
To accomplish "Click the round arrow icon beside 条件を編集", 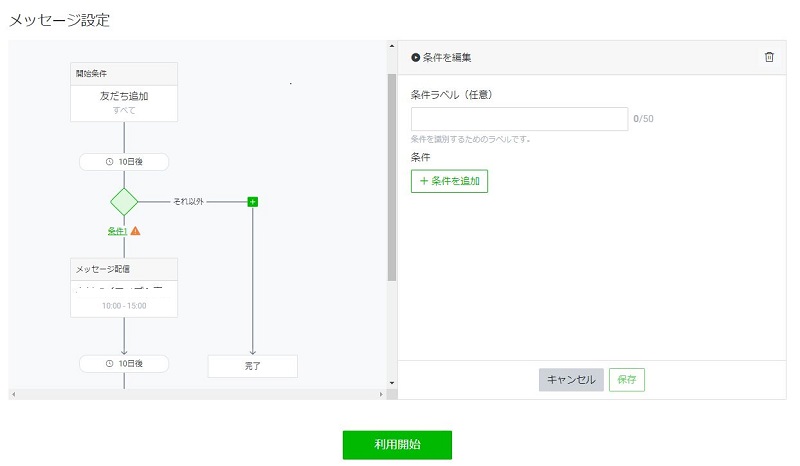I will (x=415, y=58).
